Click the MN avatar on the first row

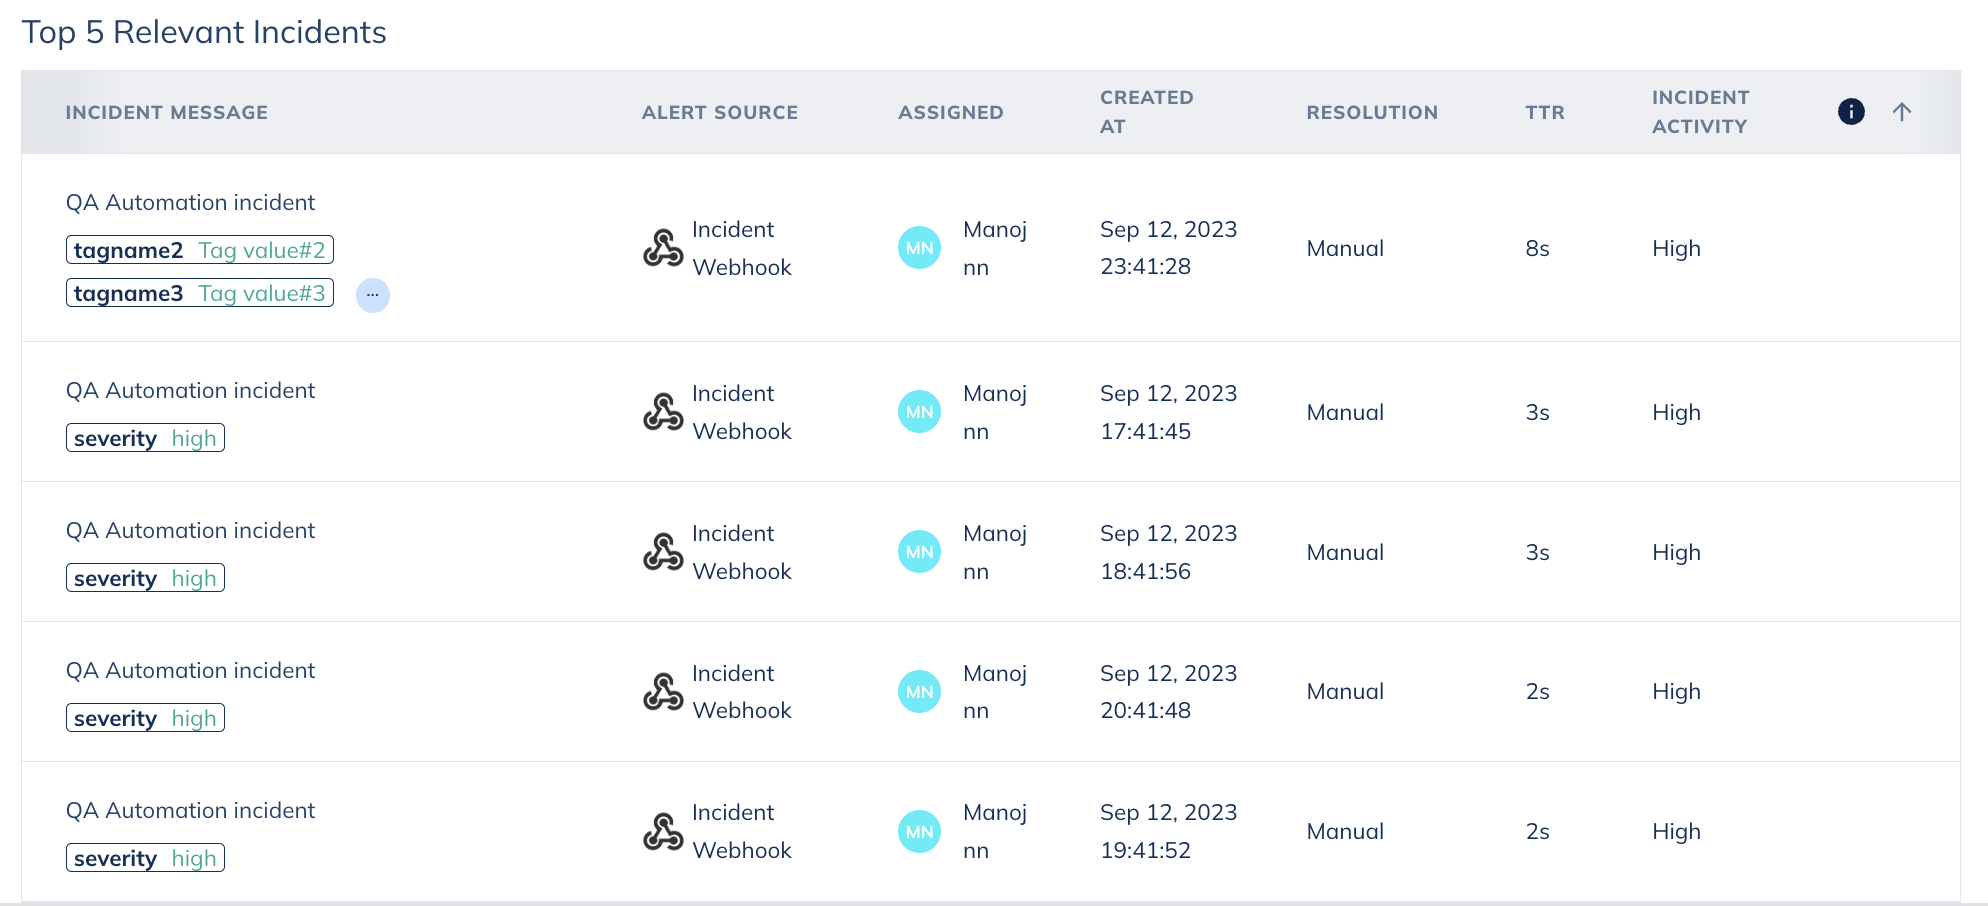(918, 247)
